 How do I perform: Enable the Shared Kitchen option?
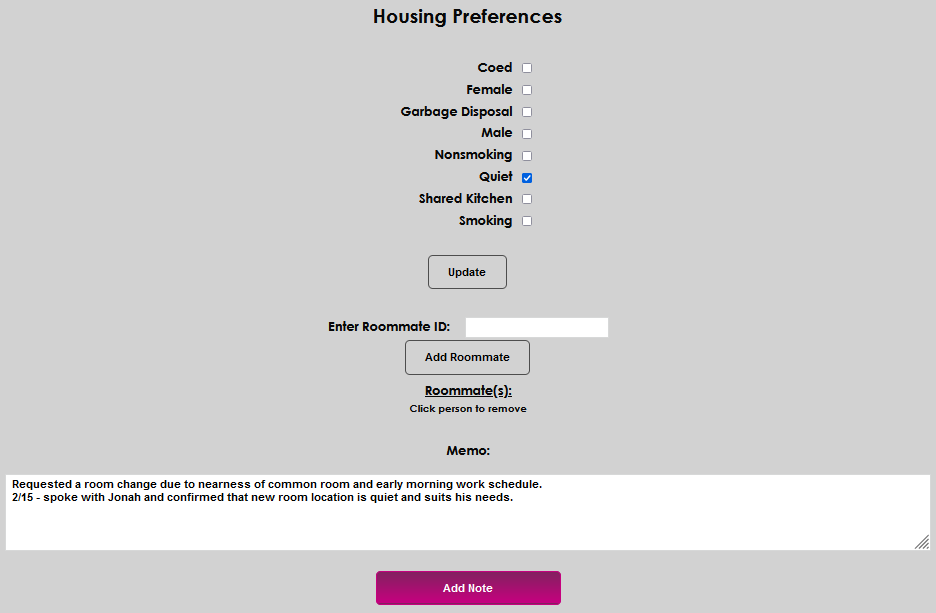526,198
